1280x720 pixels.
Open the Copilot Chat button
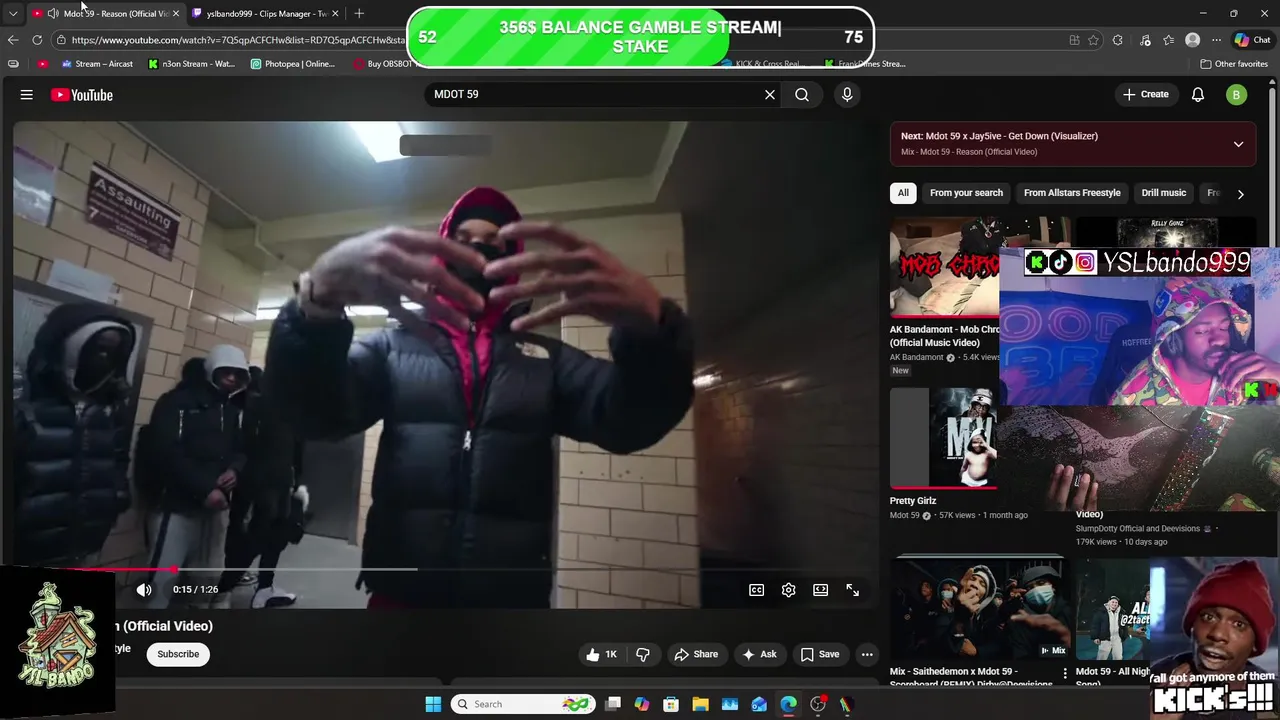[1252, 40]
